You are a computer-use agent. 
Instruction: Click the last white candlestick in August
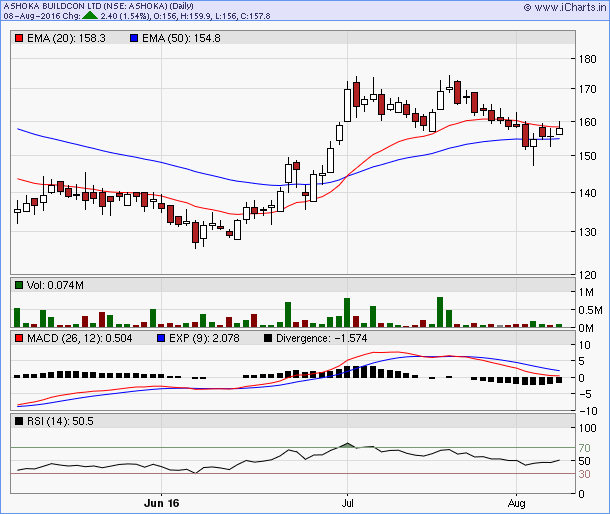click(x=559, y=131)
